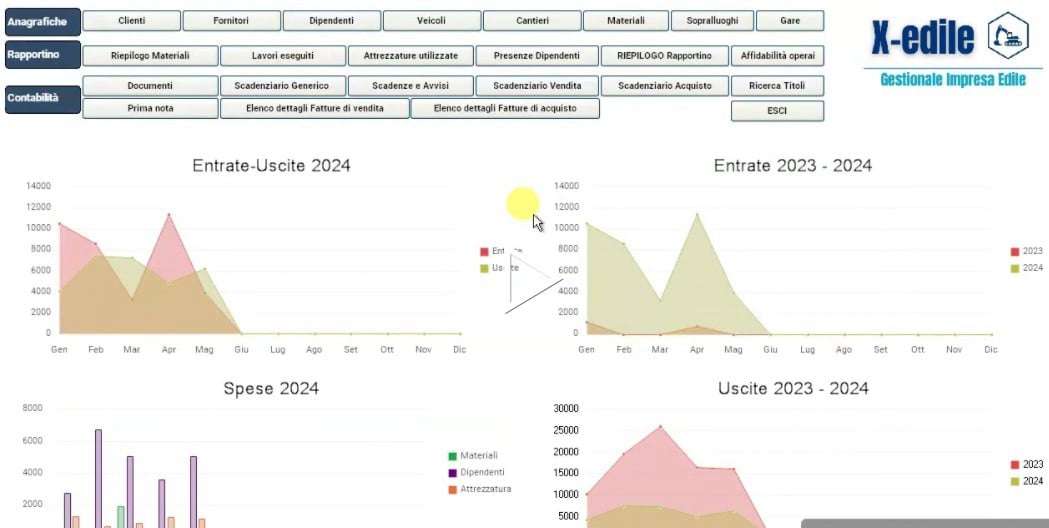Click the X-edile excavator logo icon
Viewport: 1049px width, 528px height.
[x=1008, y=36]
